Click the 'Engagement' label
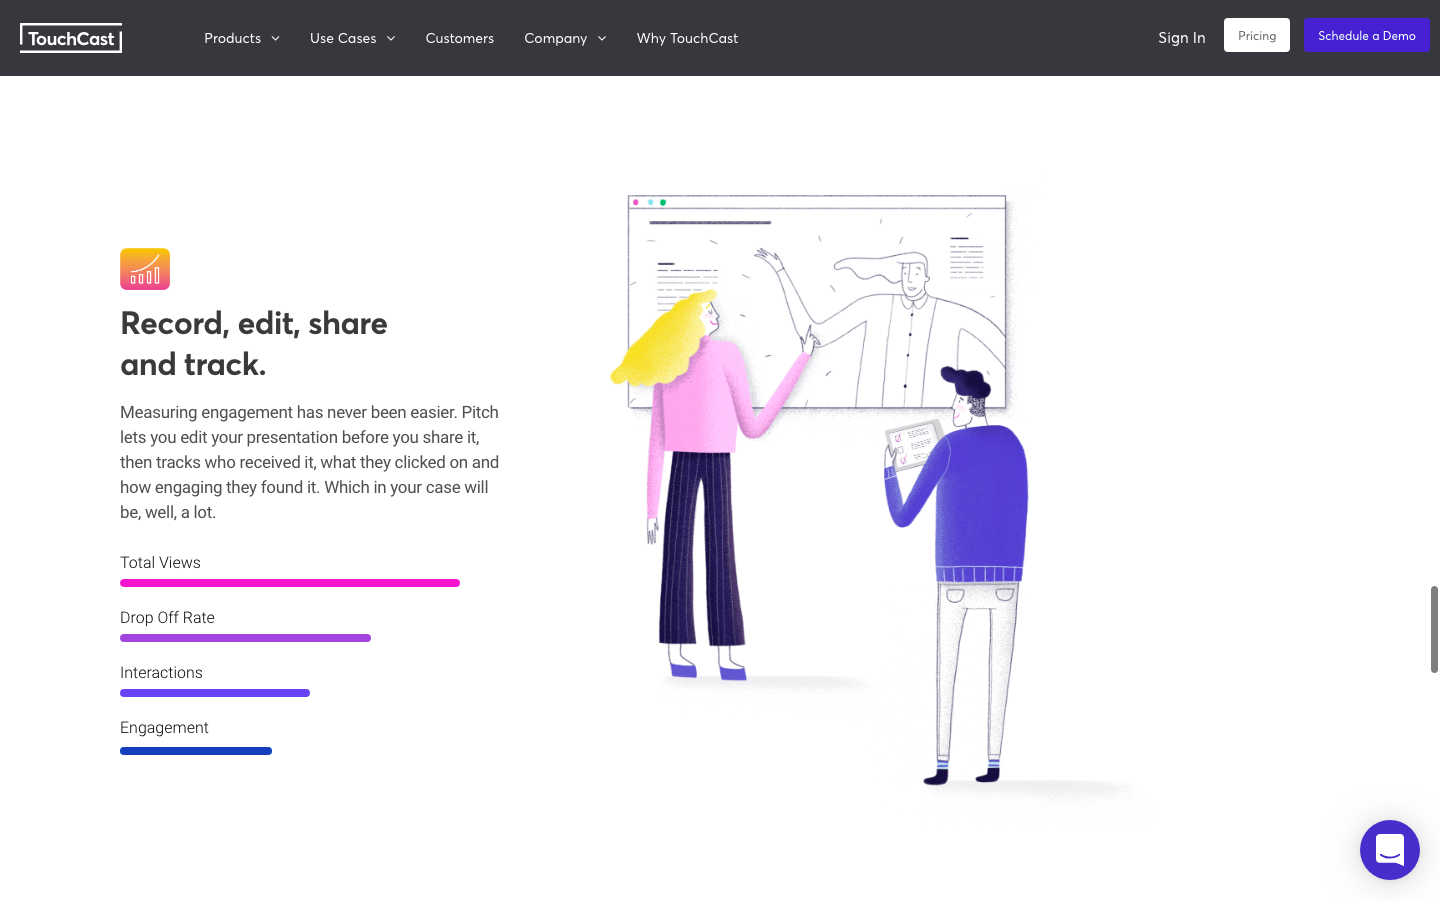 [164, 728]
